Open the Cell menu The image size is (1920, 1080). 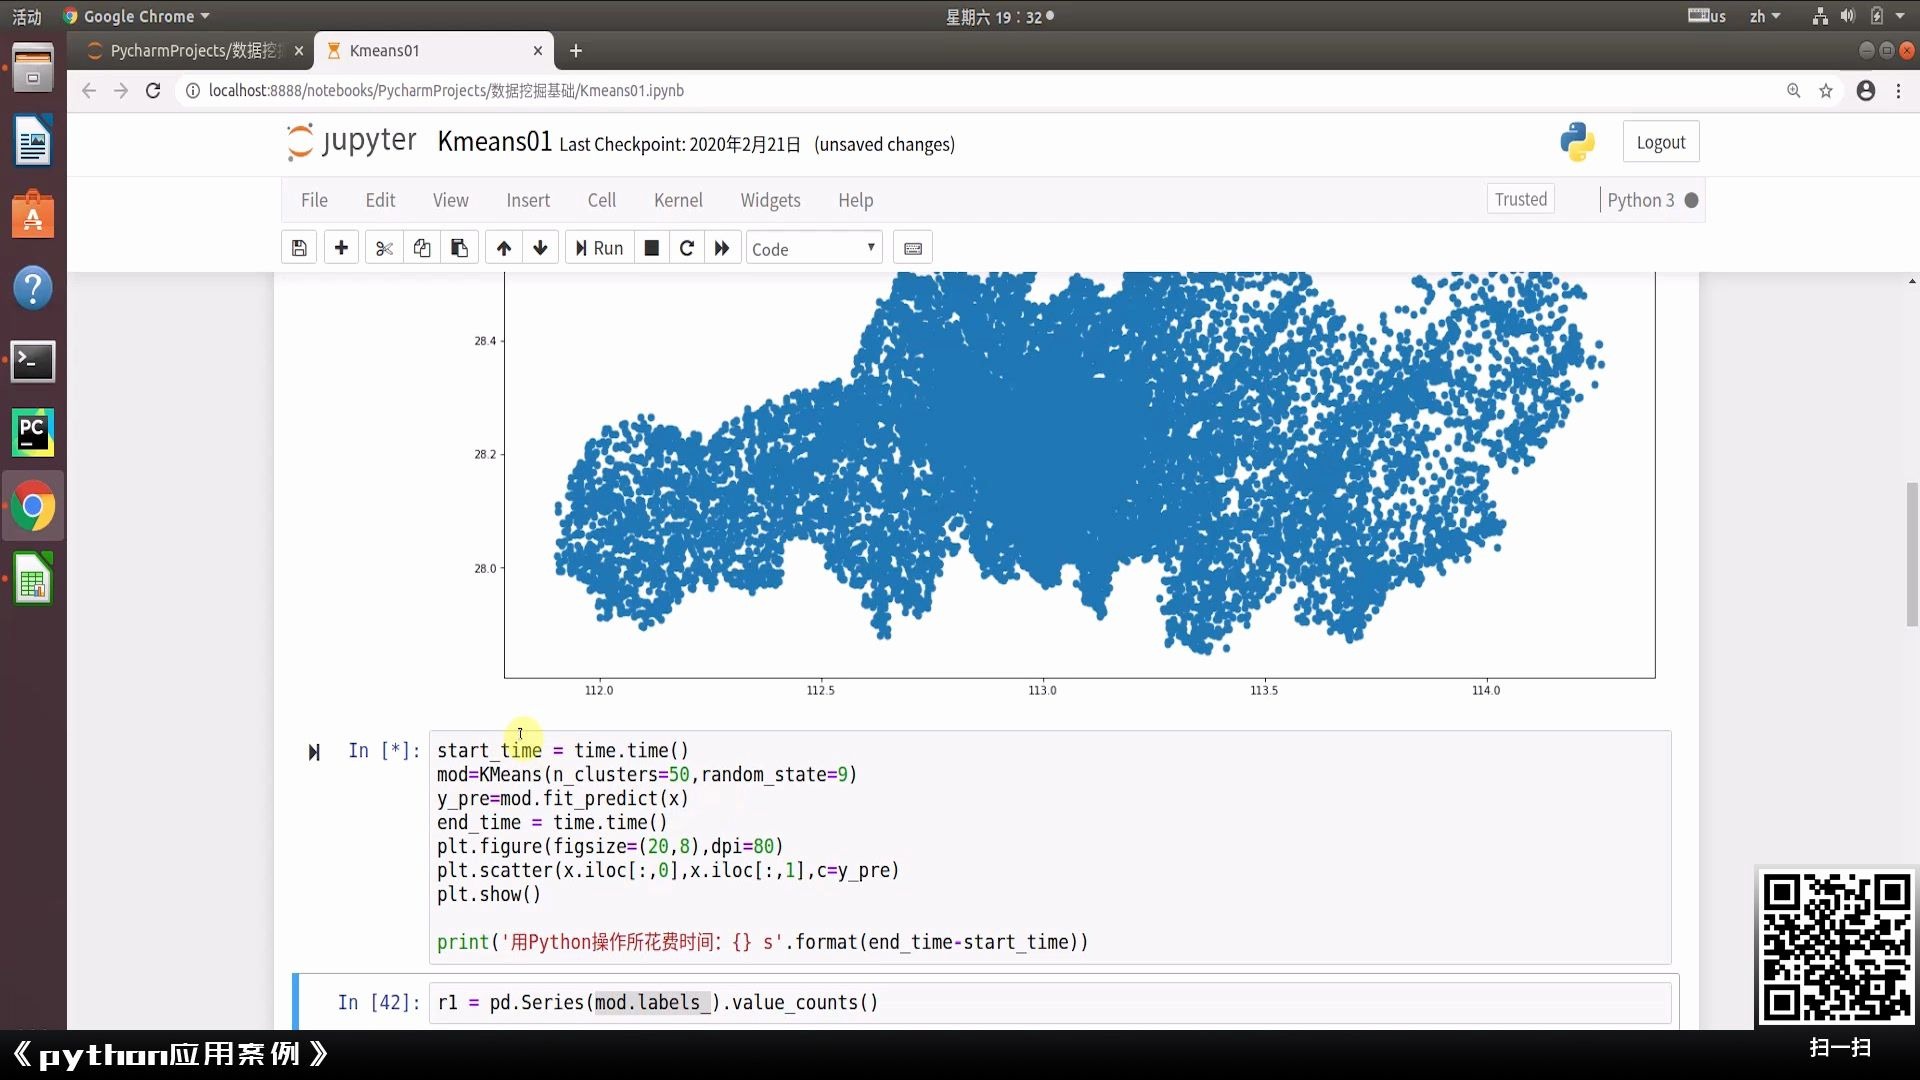point(603,200)
